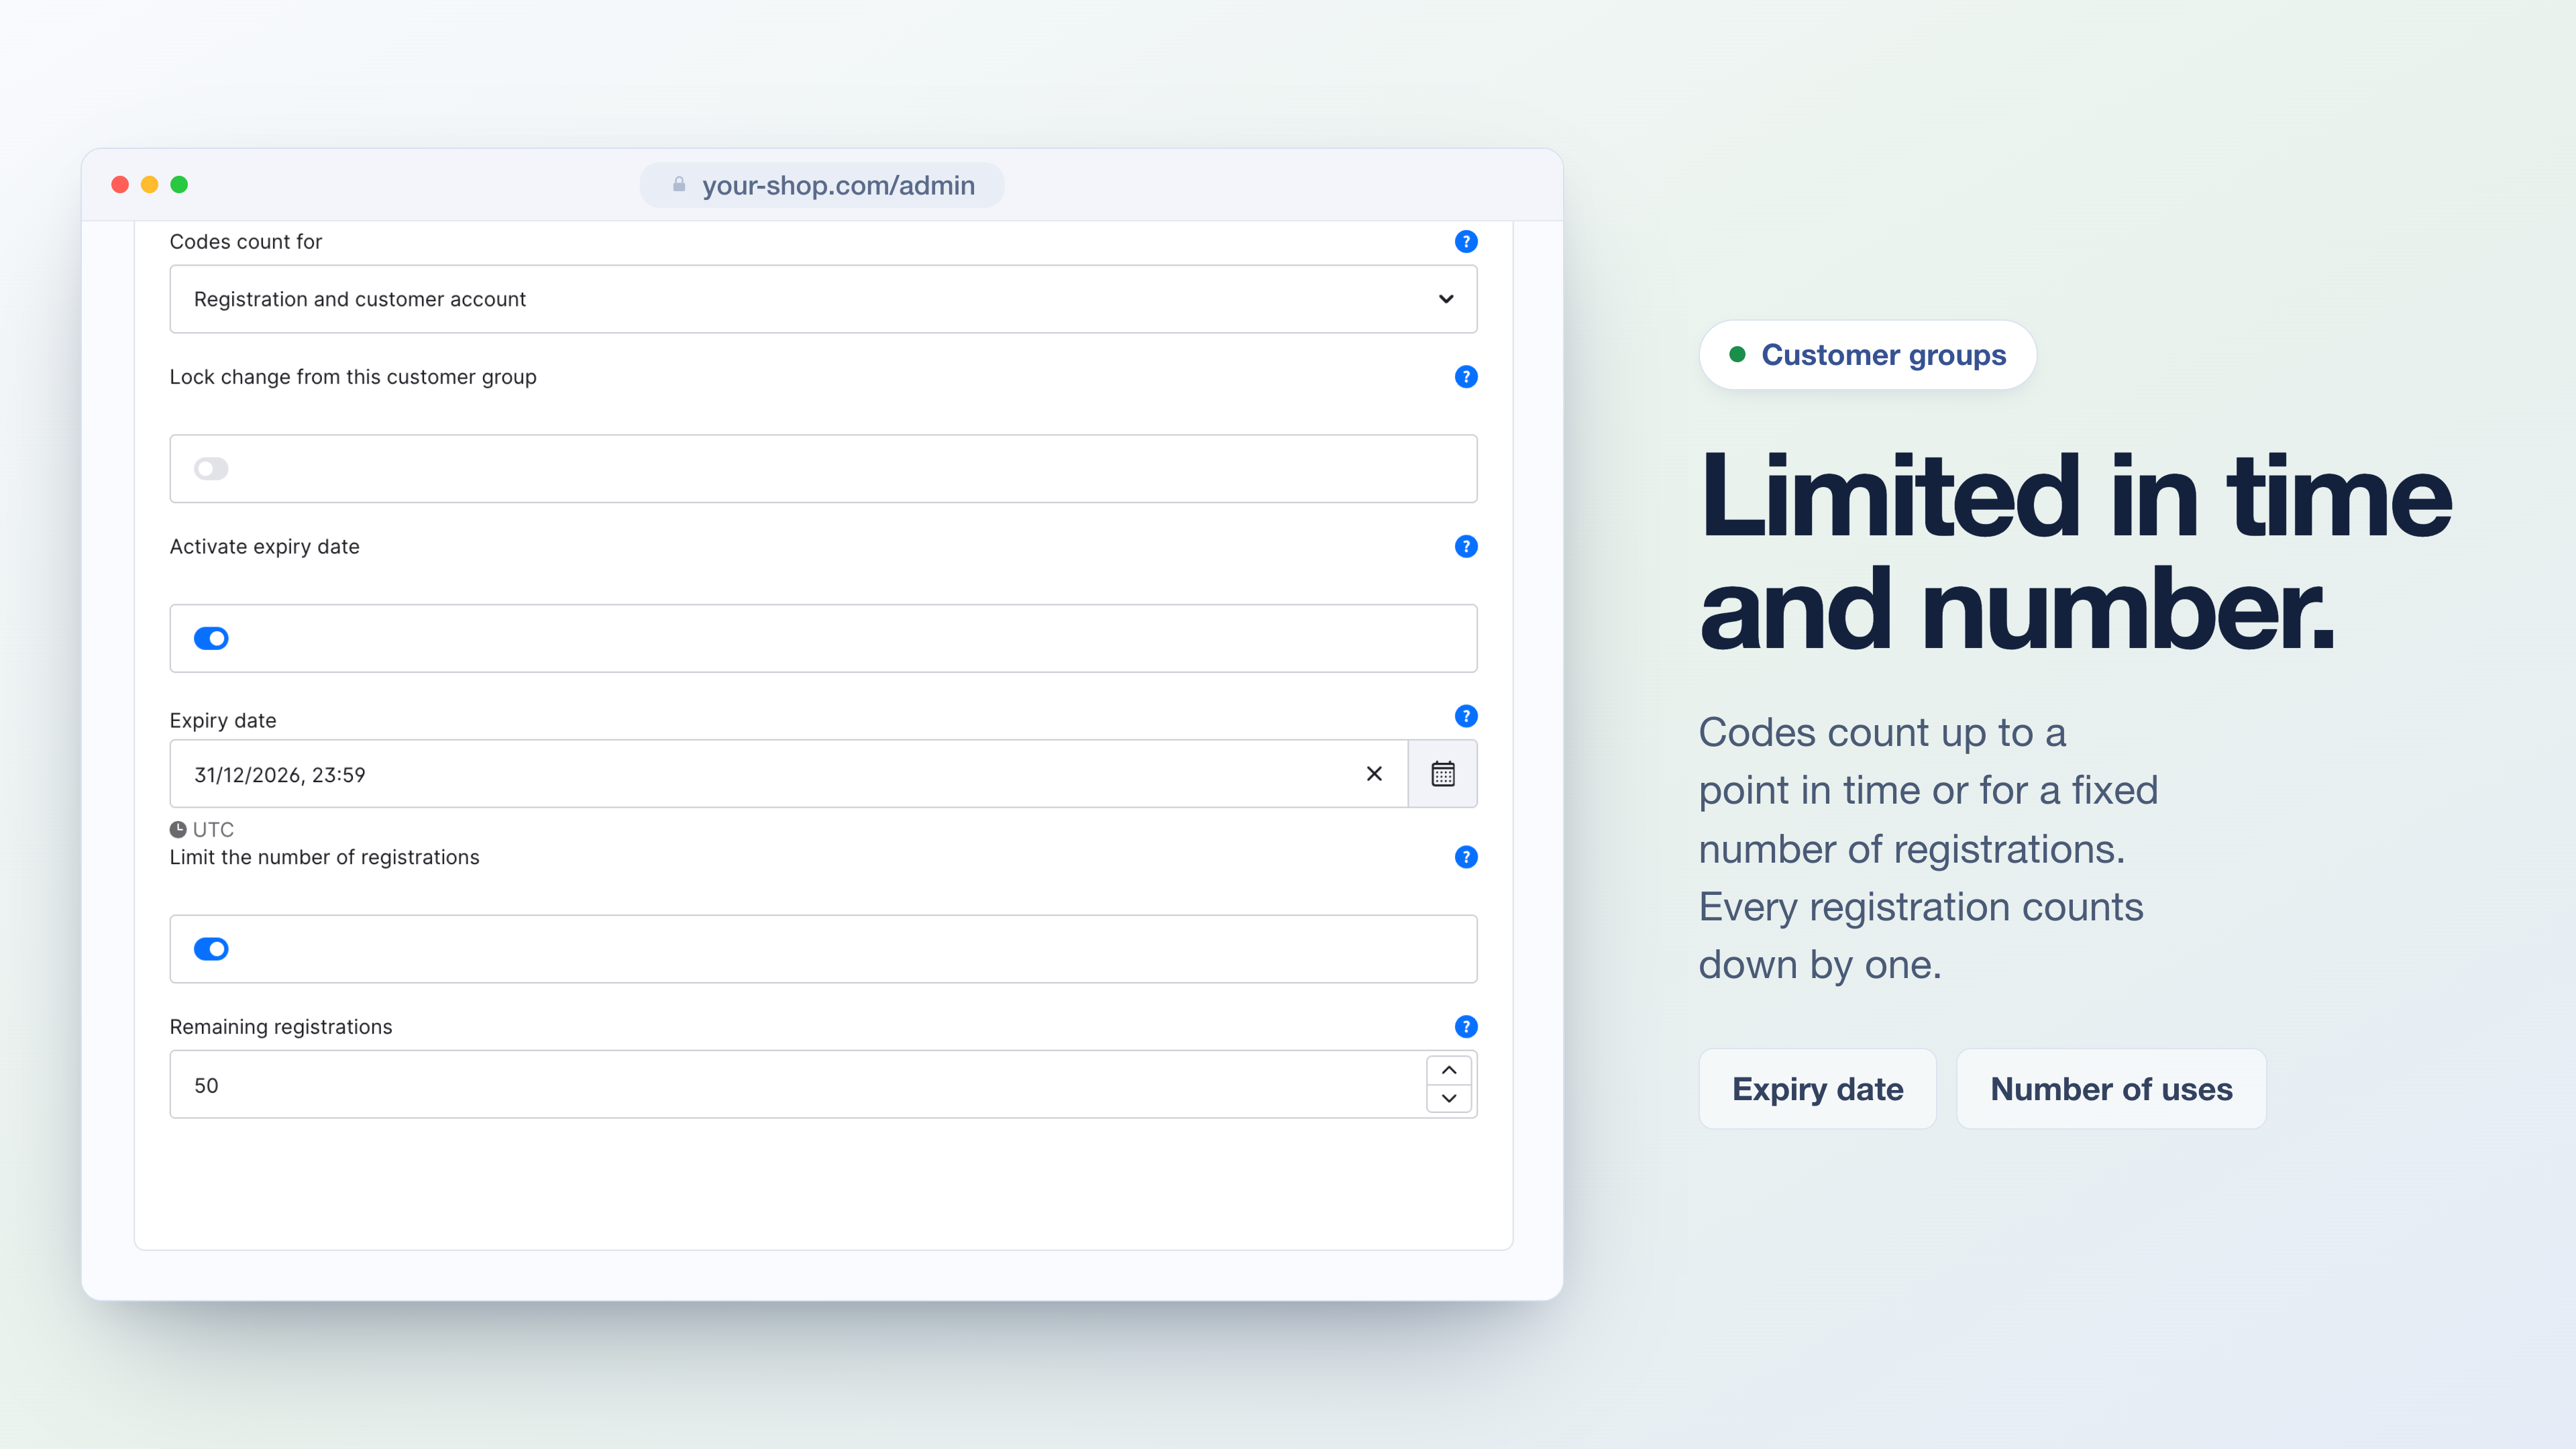Screen dimensions: 2576x1449
Task: Open the calendar date picker
Action: (x=1442, y=774)
